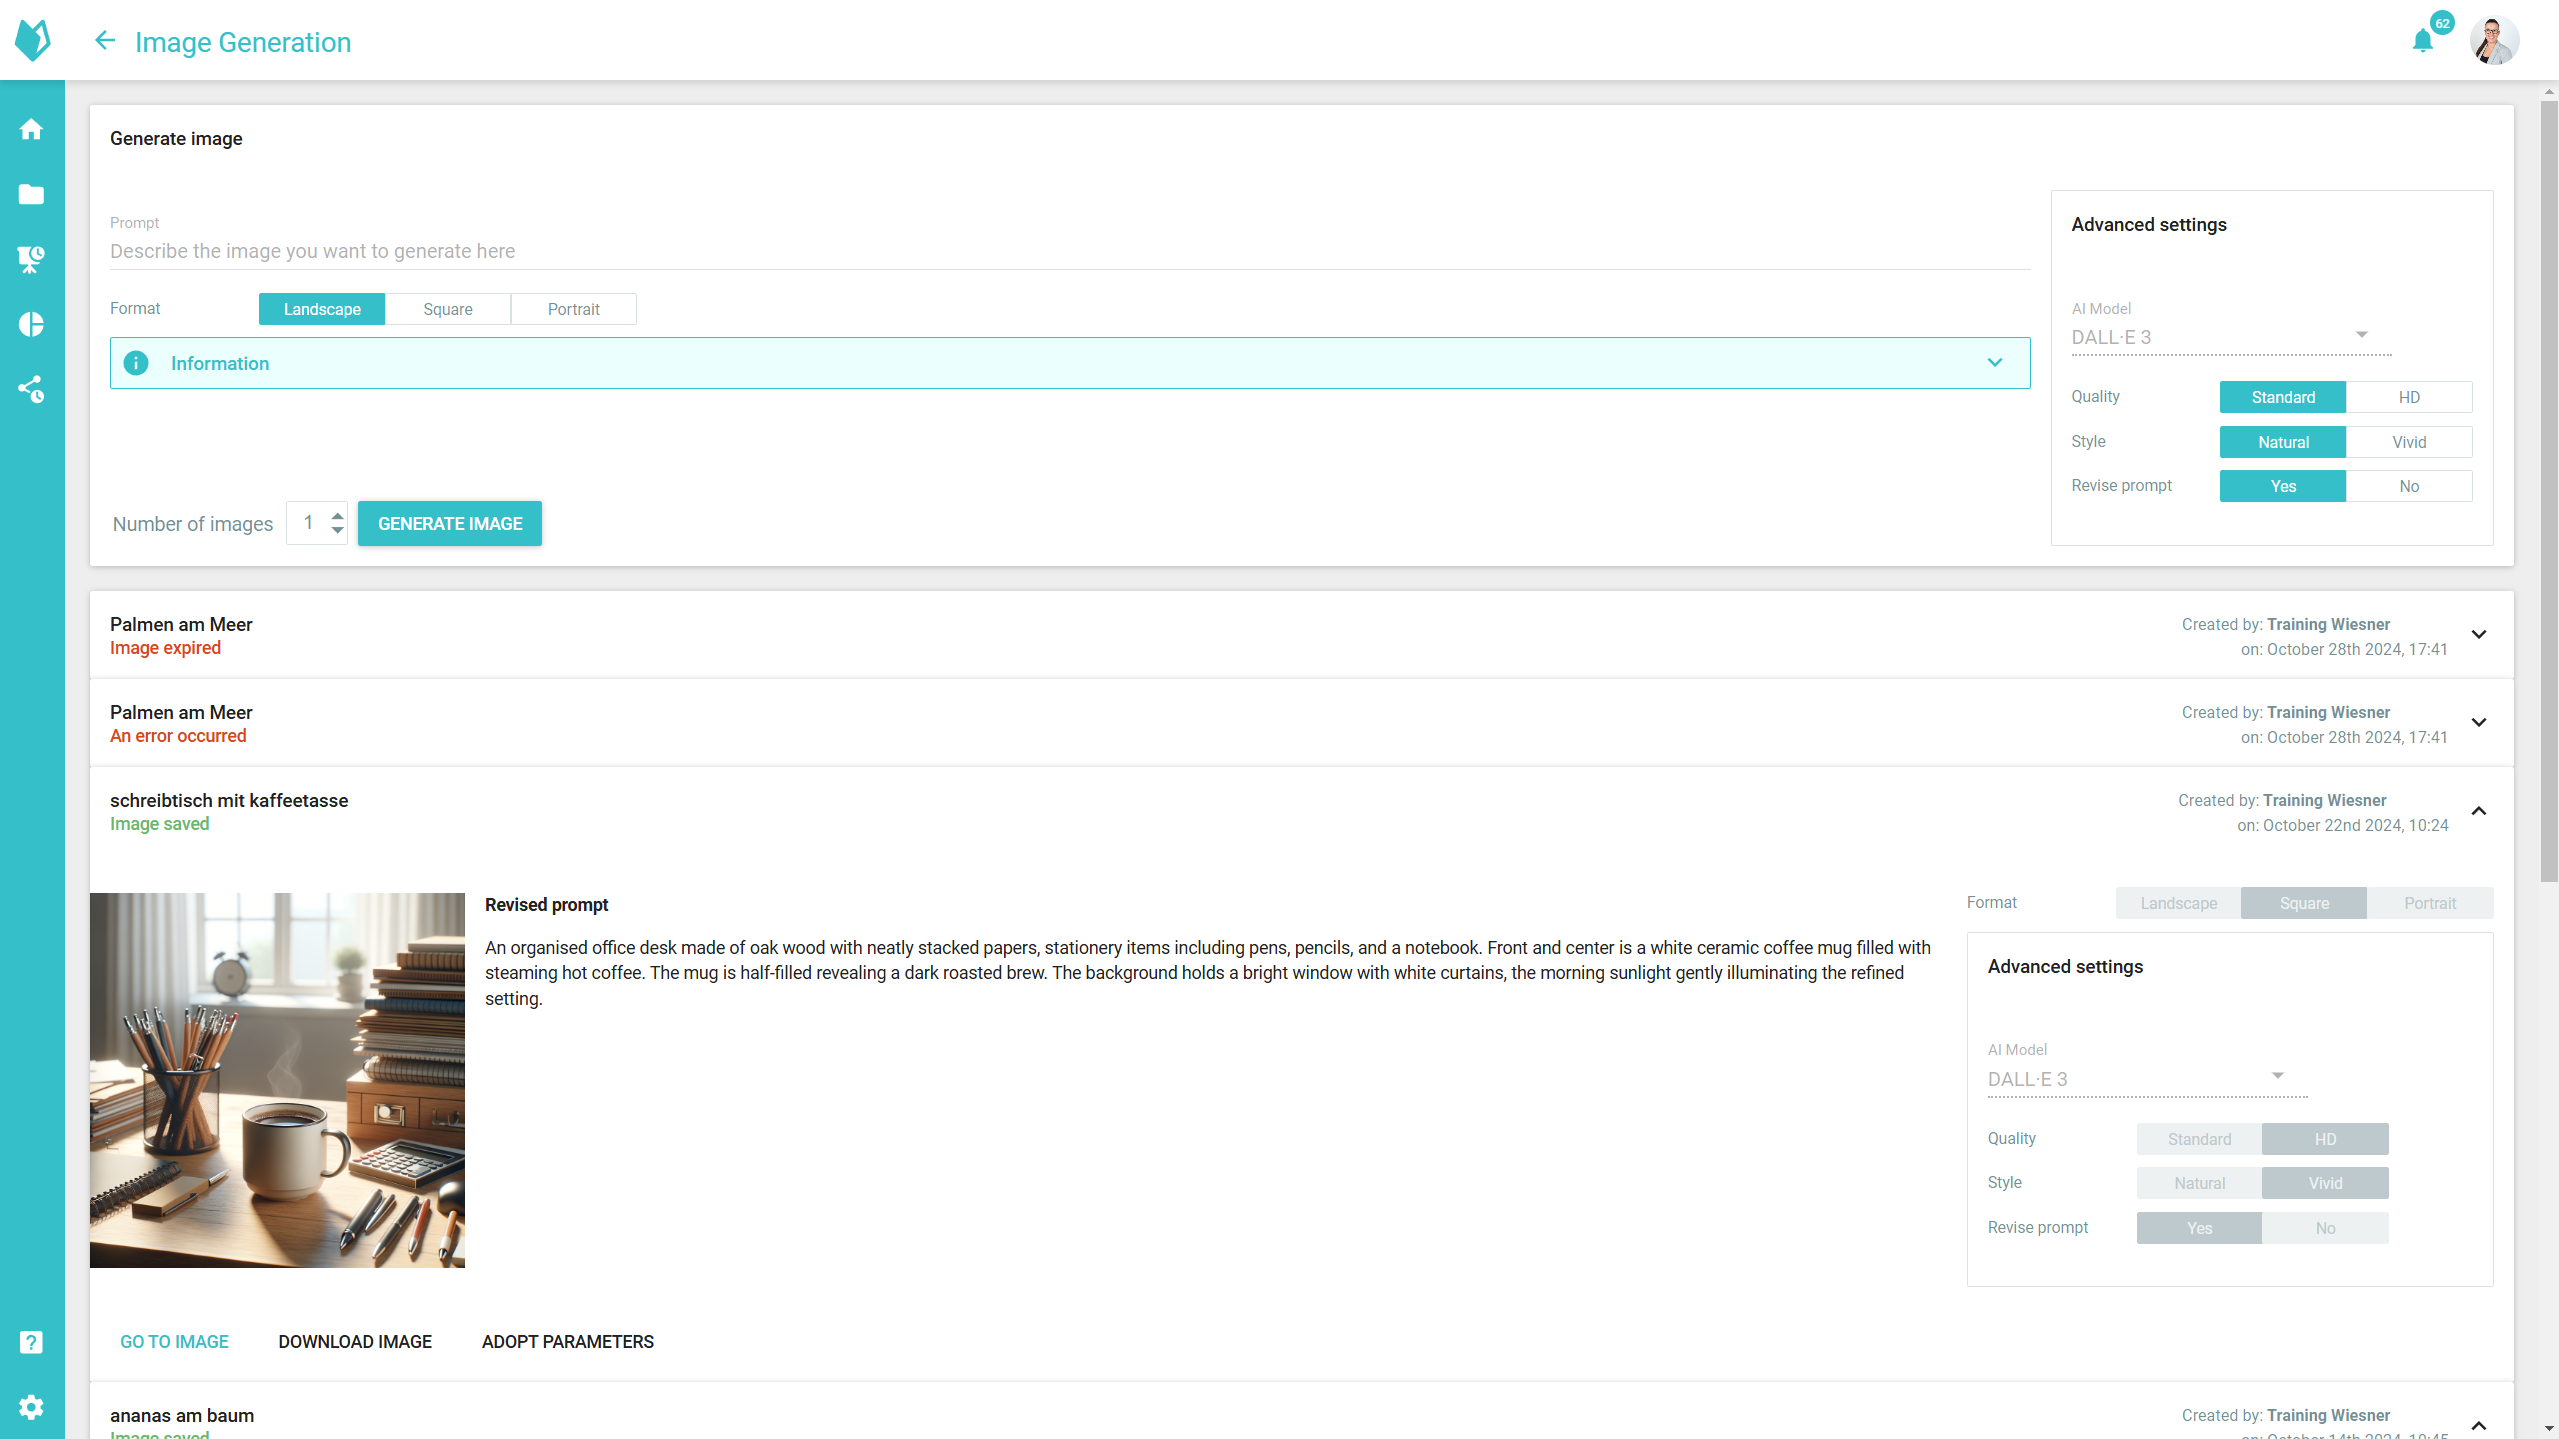Click the greyed Portrait format in saved image
The height and width of the screenshot is (1439, 2559).
(x=2430, y=903)
